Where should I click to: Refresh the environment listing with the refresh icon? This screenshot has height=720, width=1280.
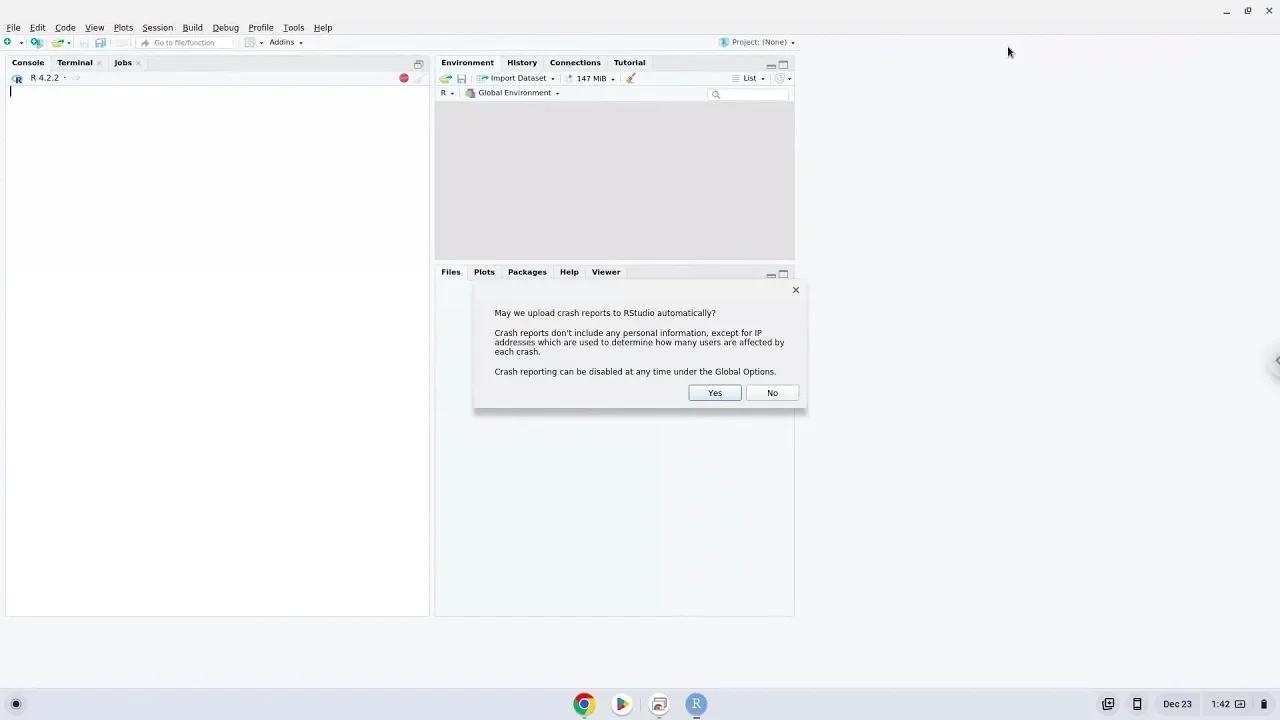[x=780, y=78]
